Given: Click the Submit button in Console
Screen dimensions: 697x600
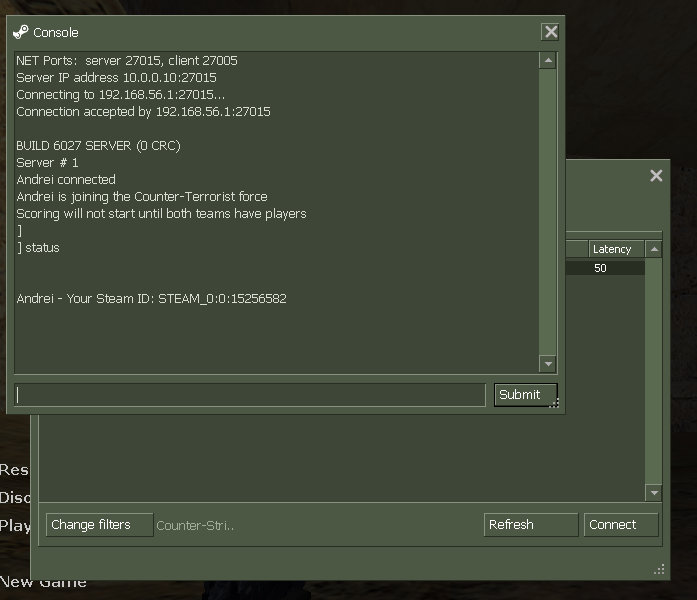Looking at the screenshot, I should [525, 395].
